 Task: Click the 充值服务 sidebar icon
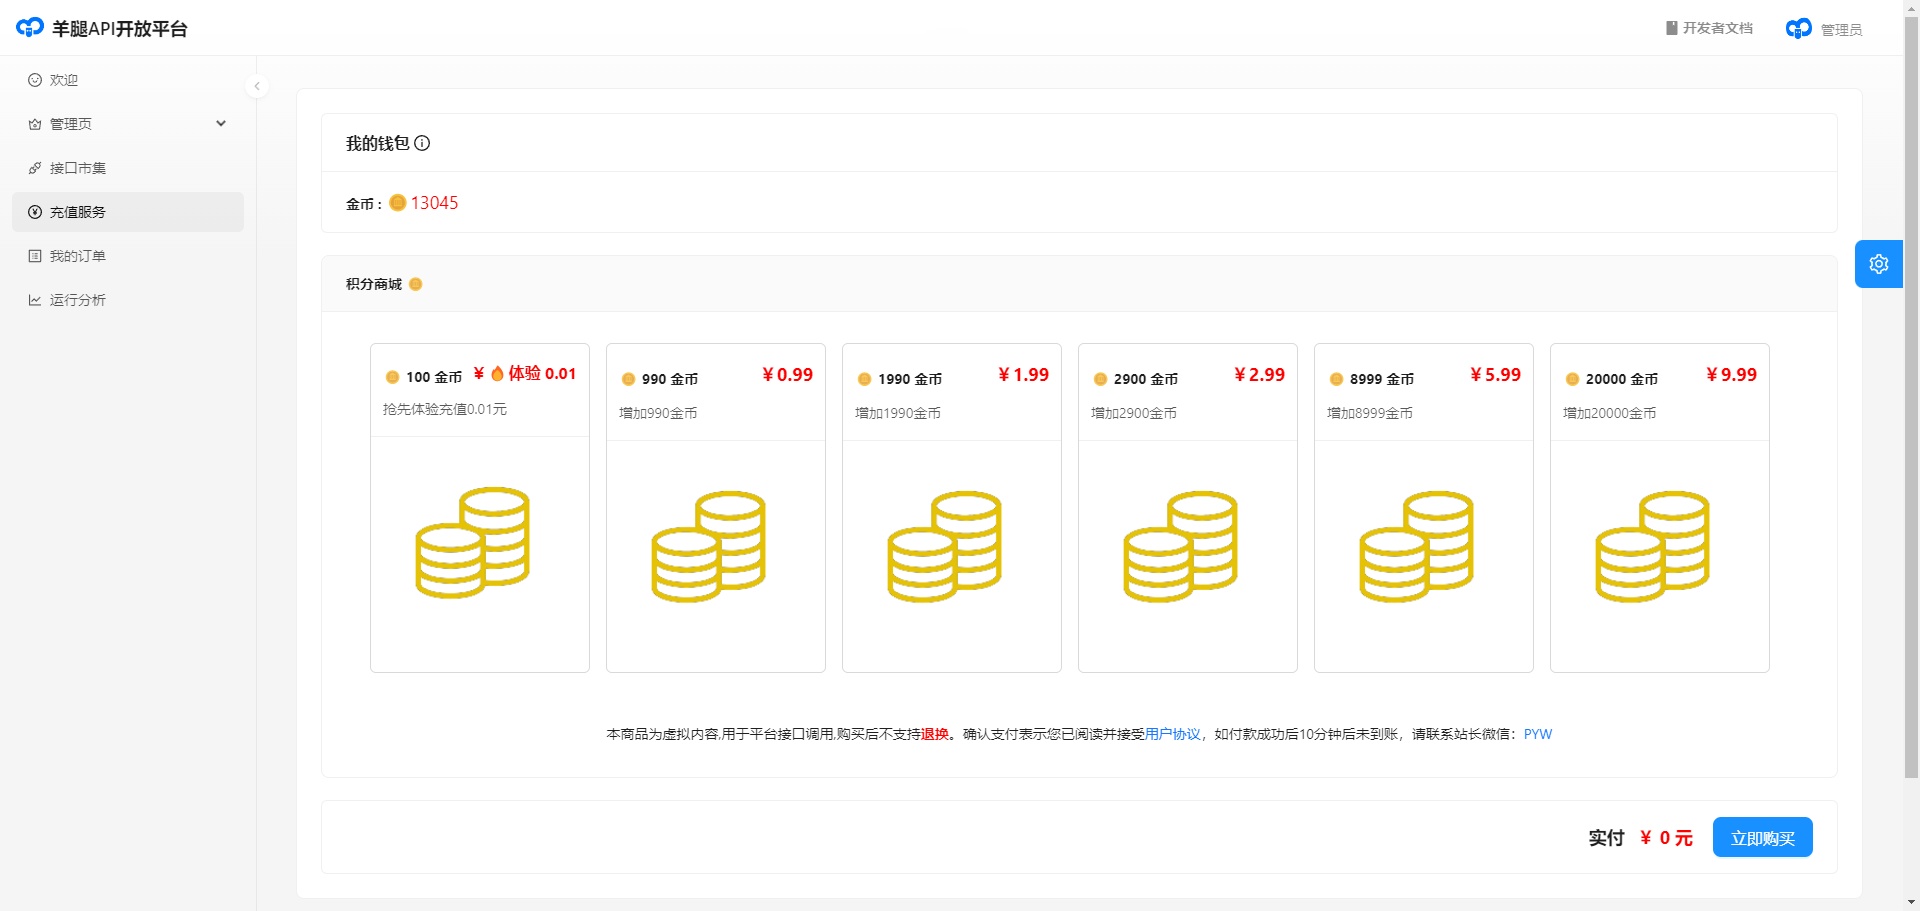[35, 212]
